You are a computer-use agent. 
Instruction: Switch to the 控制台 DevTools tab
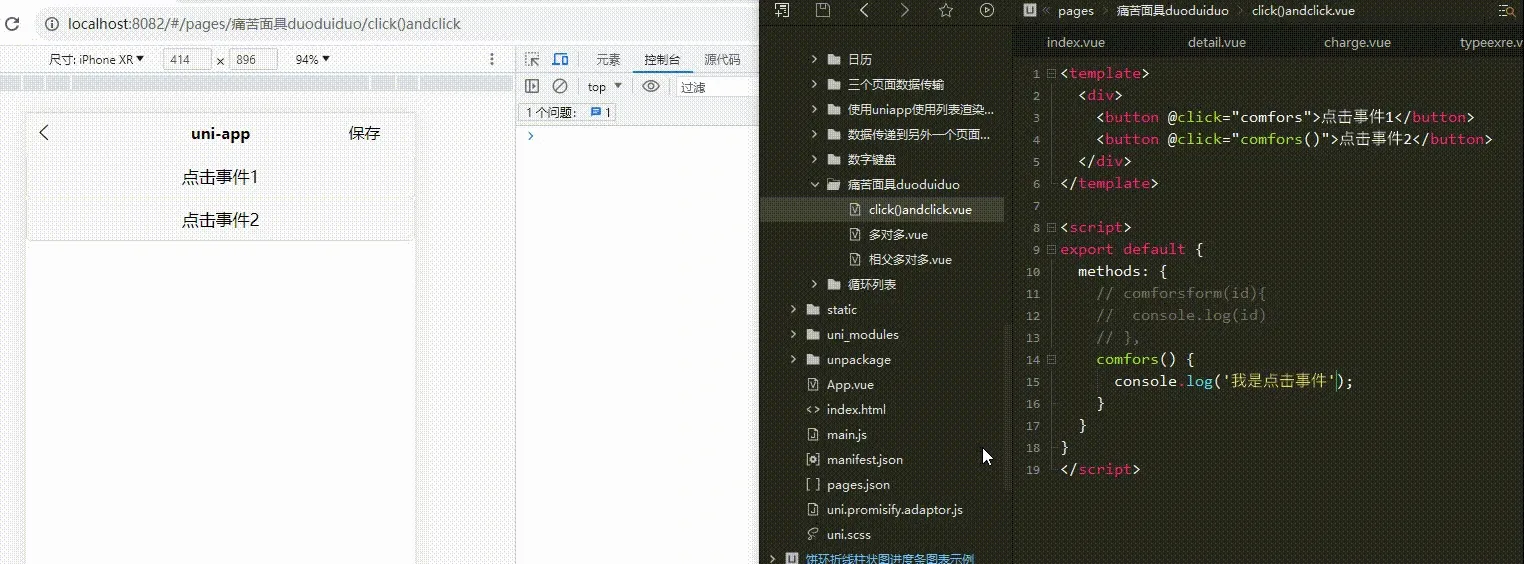(x=662, y=60)
